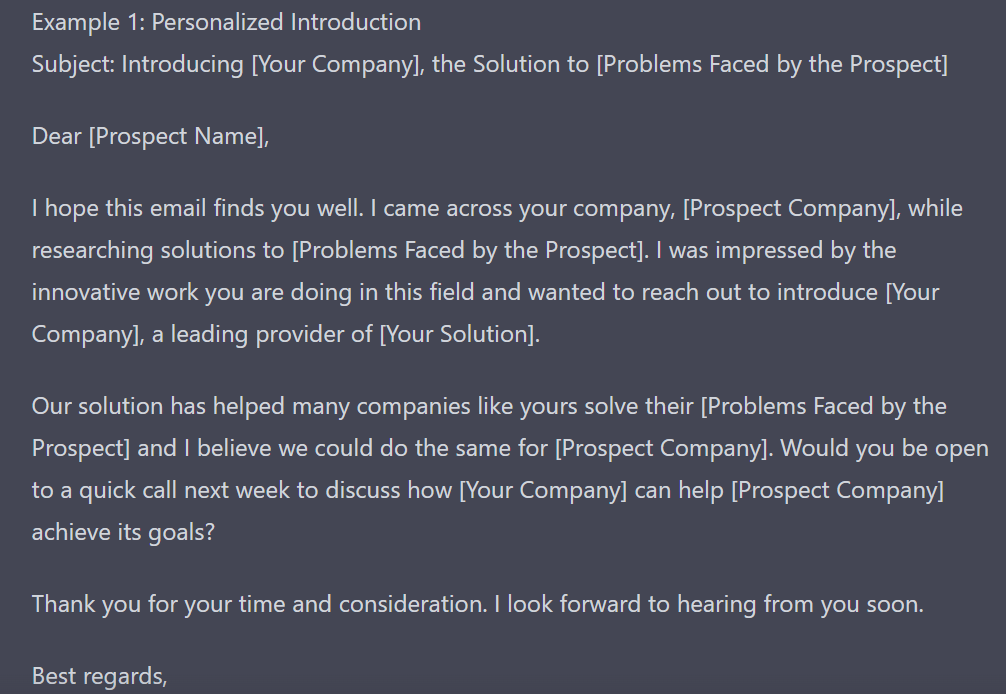
Task: Click the 'Best regards,' closing
Action: [99, 677]
